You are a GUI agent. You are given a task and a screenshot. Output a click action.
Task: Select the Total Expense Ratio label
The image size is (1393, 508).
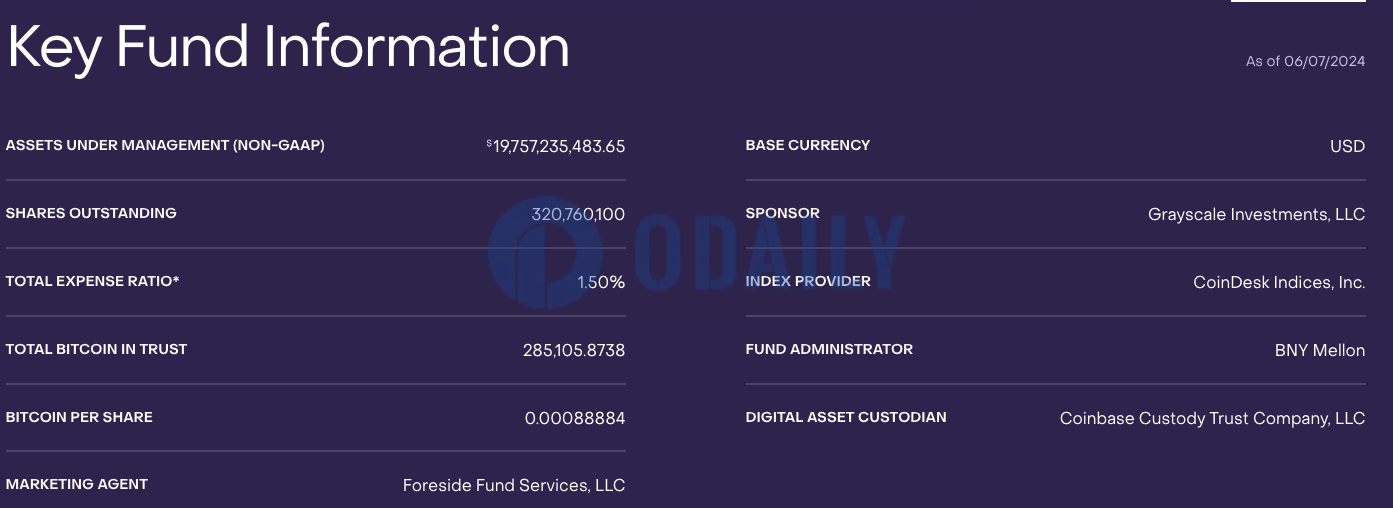pyautogui.click(x=93, y=281)
